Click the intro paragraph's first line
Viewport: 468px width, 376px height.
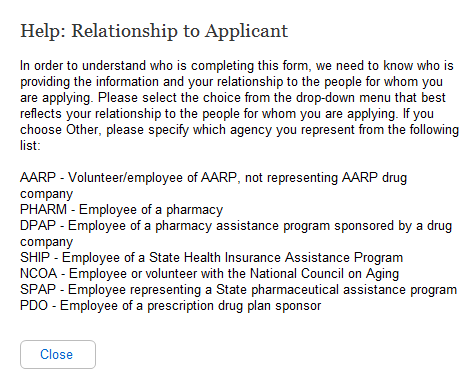coord(237,66)
